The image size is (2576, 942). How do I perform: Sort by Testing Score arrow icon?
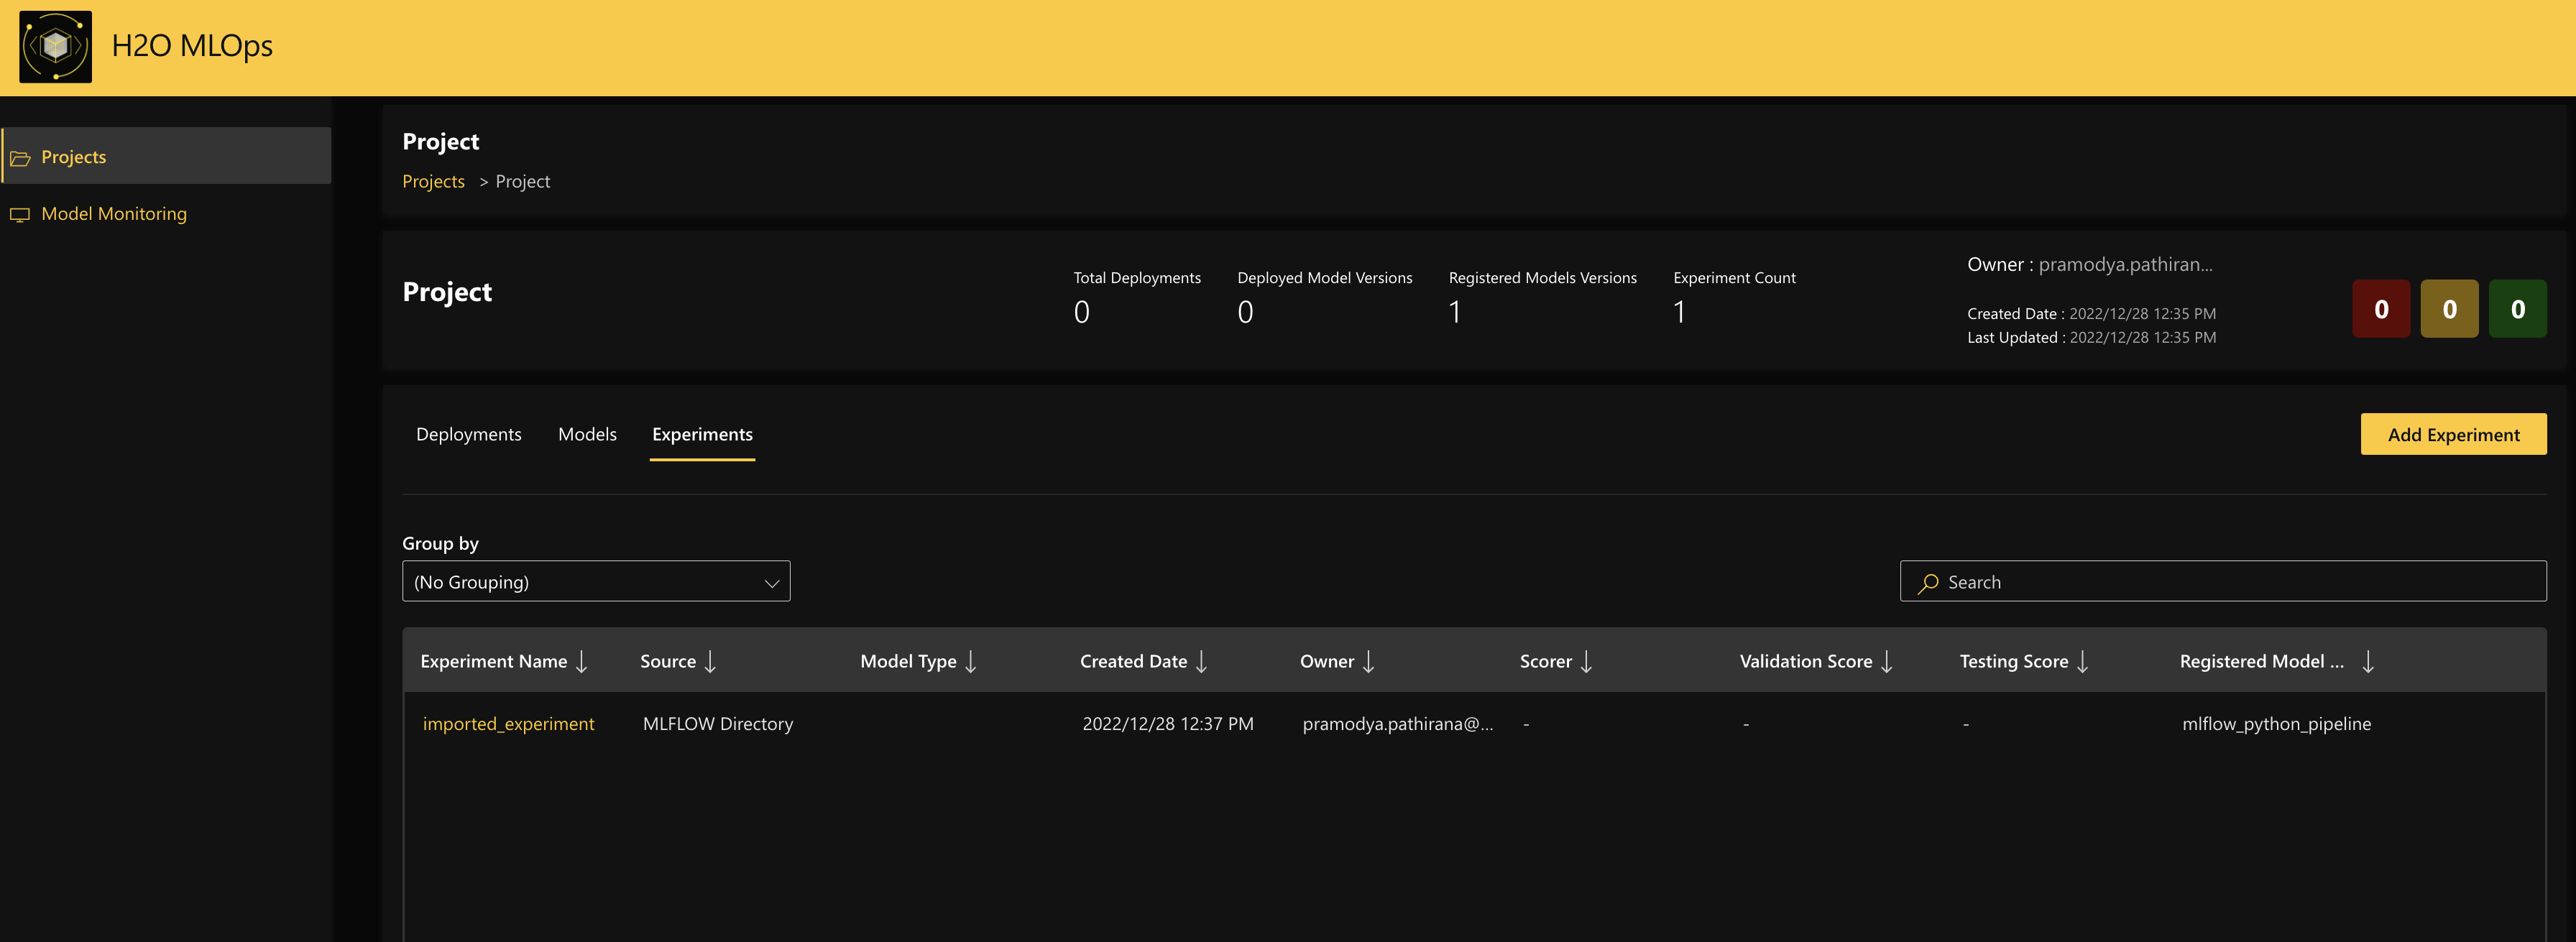pos(2082,662)
